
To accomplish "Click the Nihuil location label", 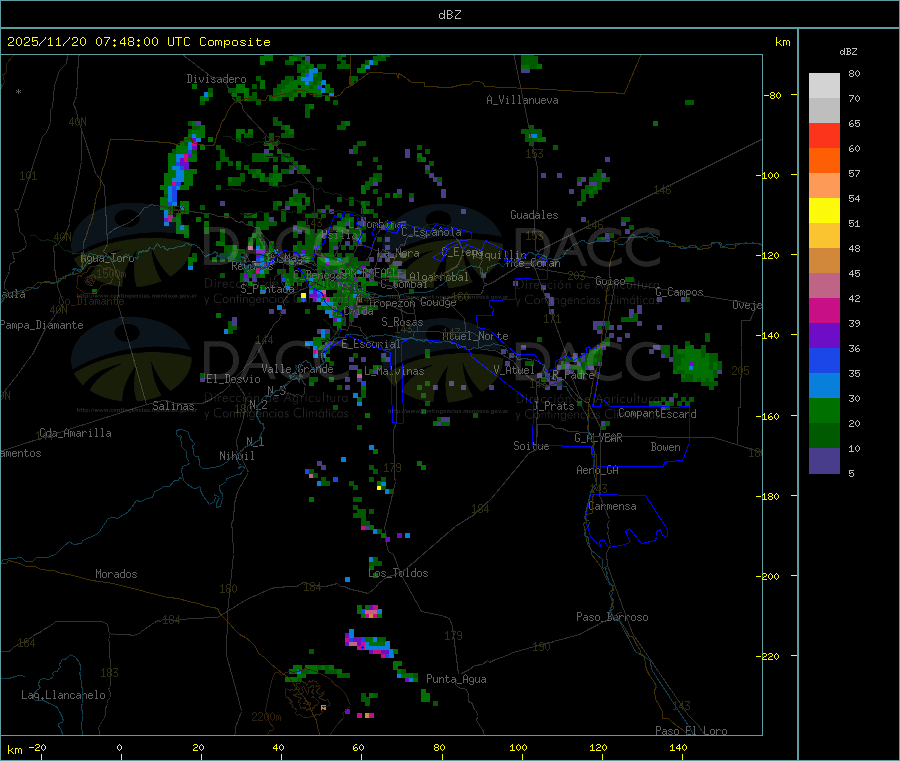I will point(237,456).
